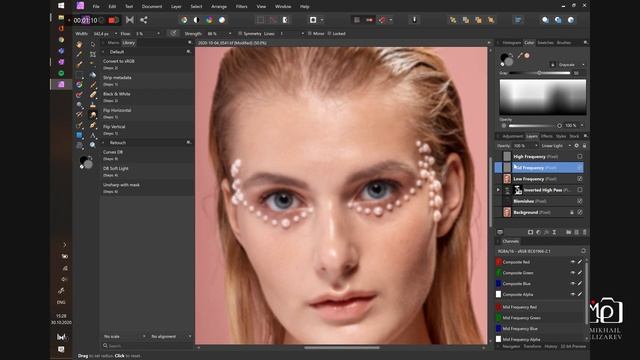Screen dimensions: 640x360
Task: Select the Text tool
Action: pos(93,135)
